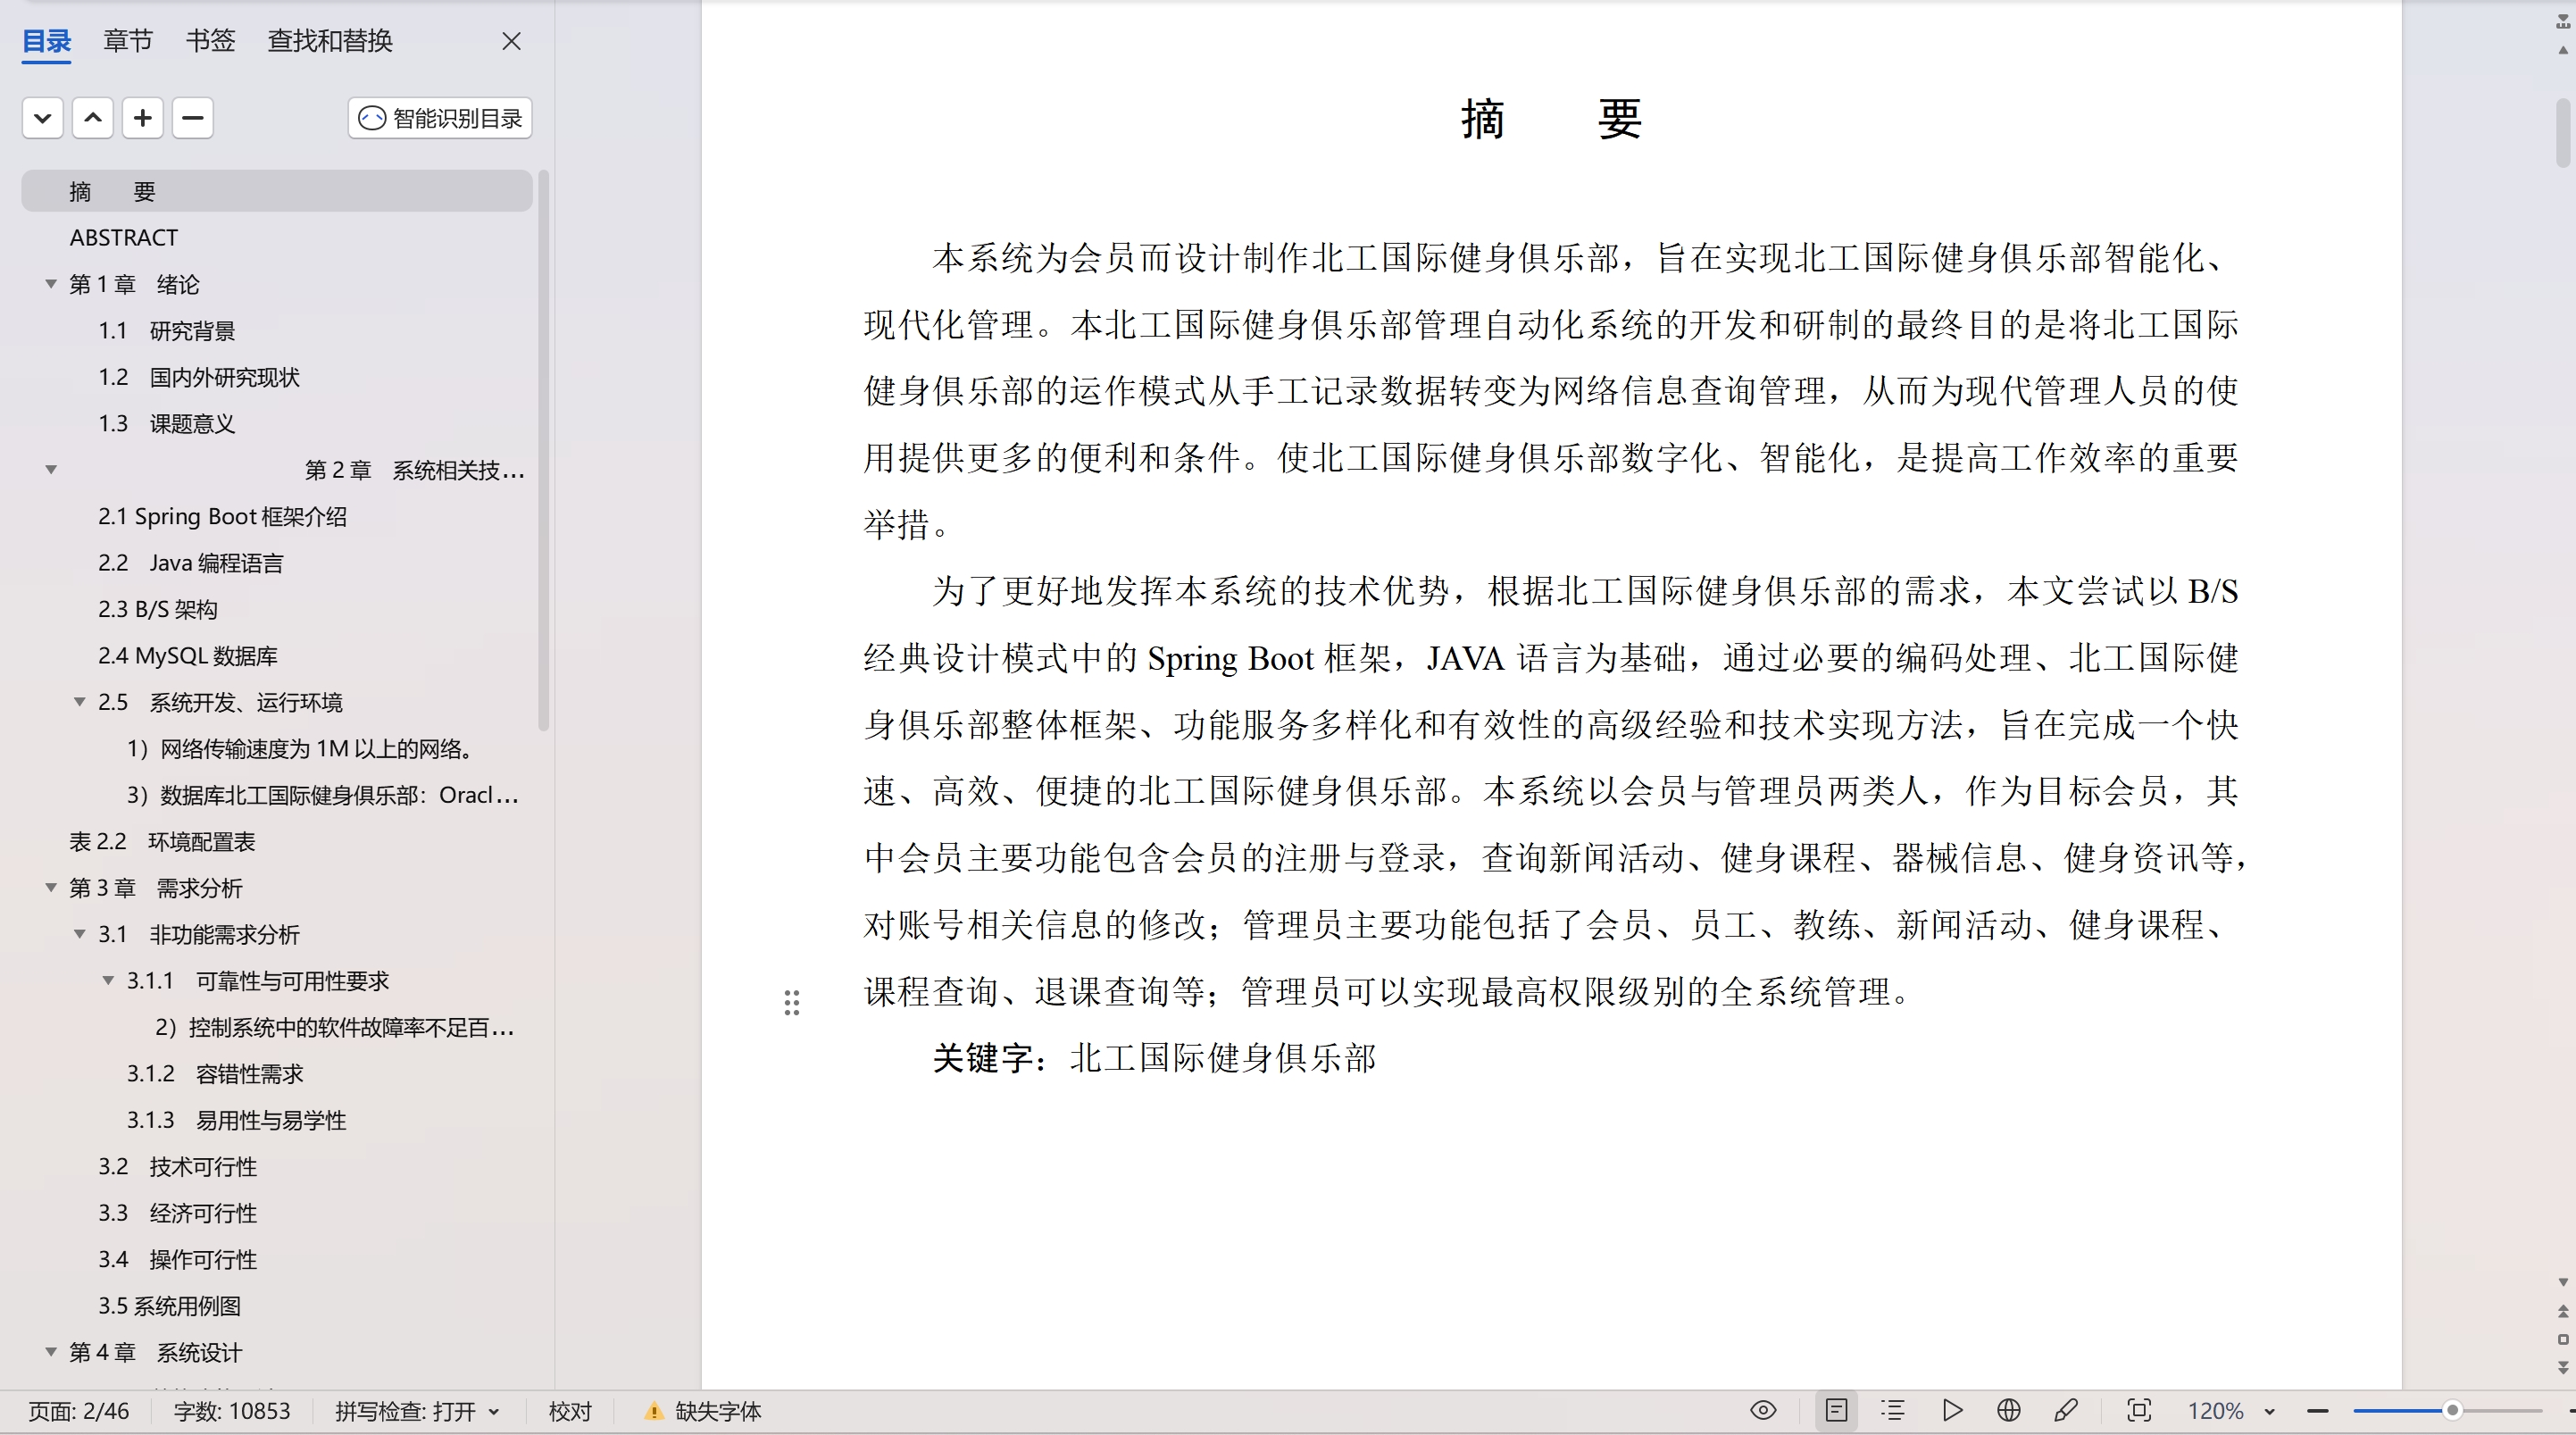Click browse object selector circle icon
Viewport: 2576px width, 1435px height.
click(x=2563, y=1339)
